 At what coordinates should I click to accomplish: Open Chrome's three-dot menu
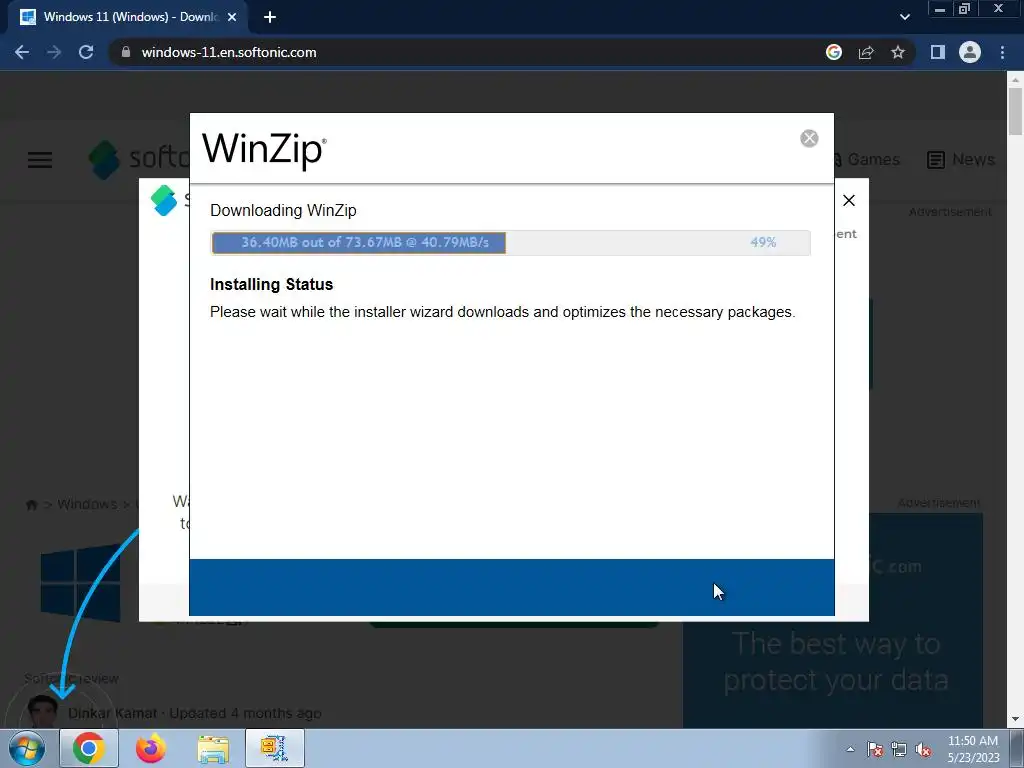tap(1002, 52)
